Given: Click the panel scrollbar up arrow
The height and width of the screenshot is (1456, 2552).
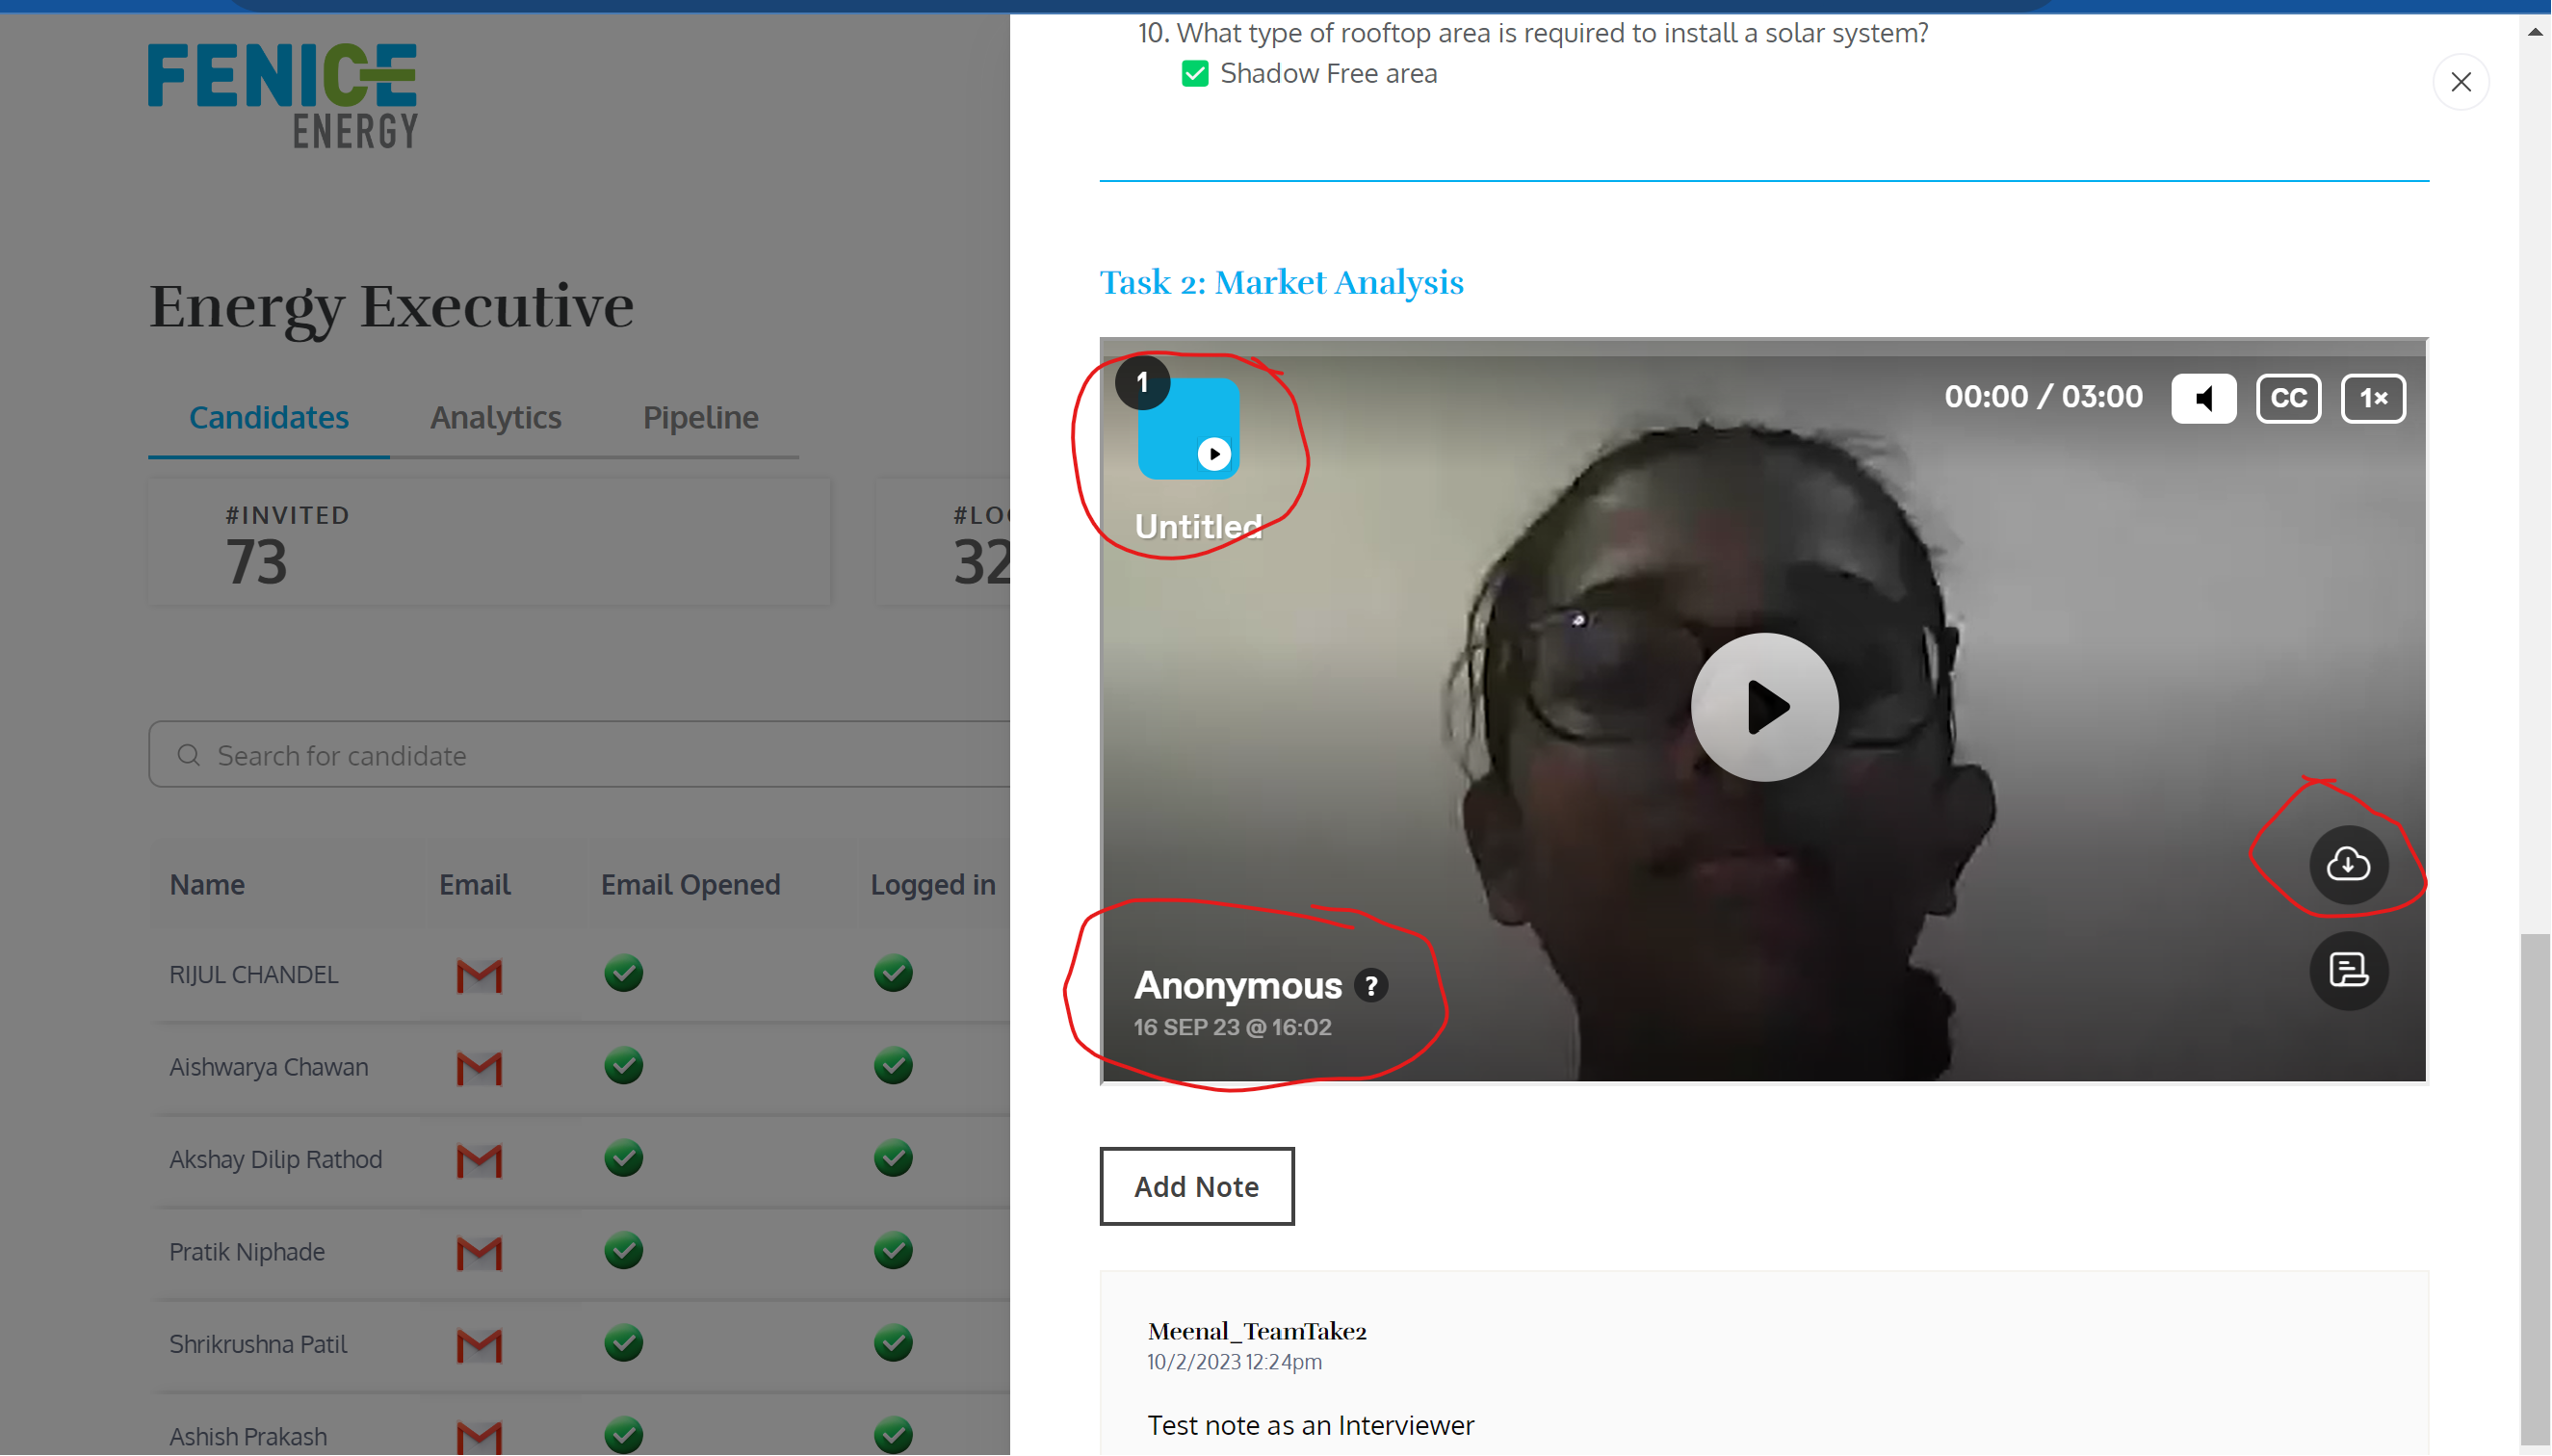Looking at the screenshot, I should pyautogui.click(x=2535, y=32).
